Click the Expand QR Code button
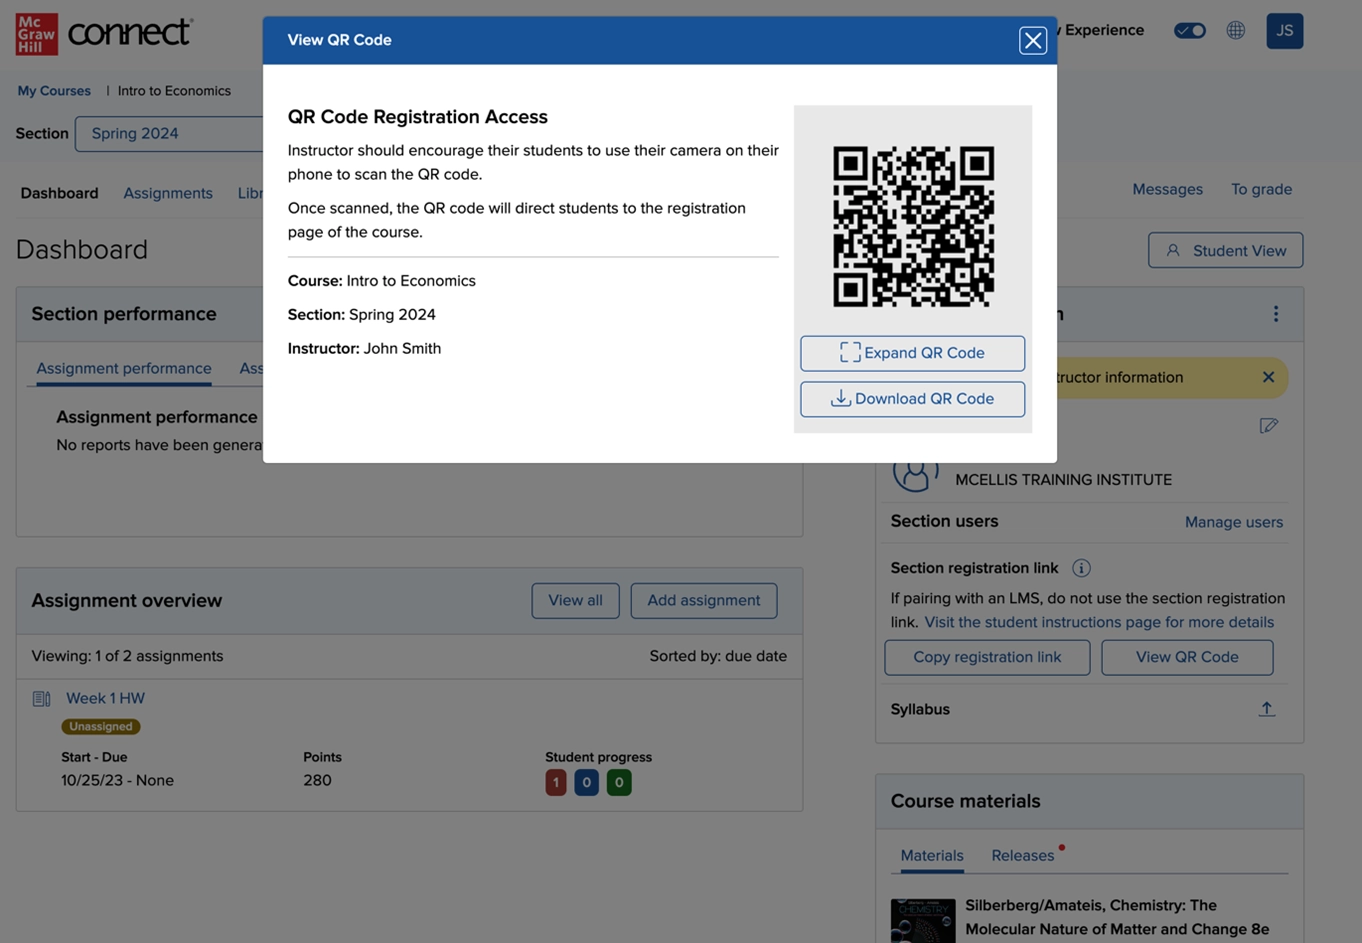The width and height of the screenshot is (1362, 943). click(912, 353)
